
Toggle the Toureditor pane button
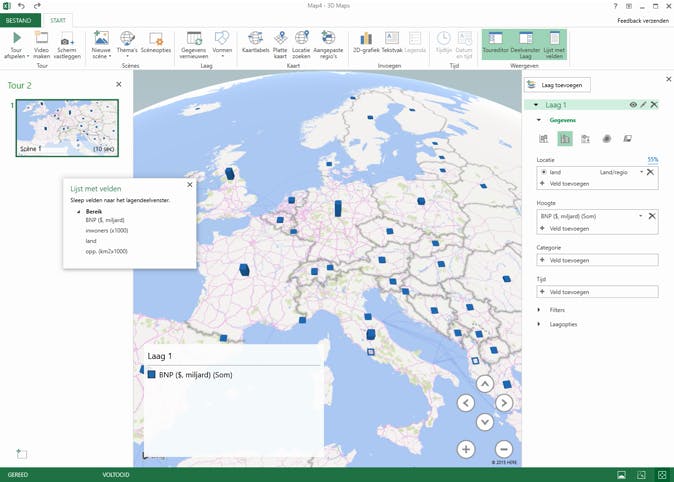pos(495,42)
